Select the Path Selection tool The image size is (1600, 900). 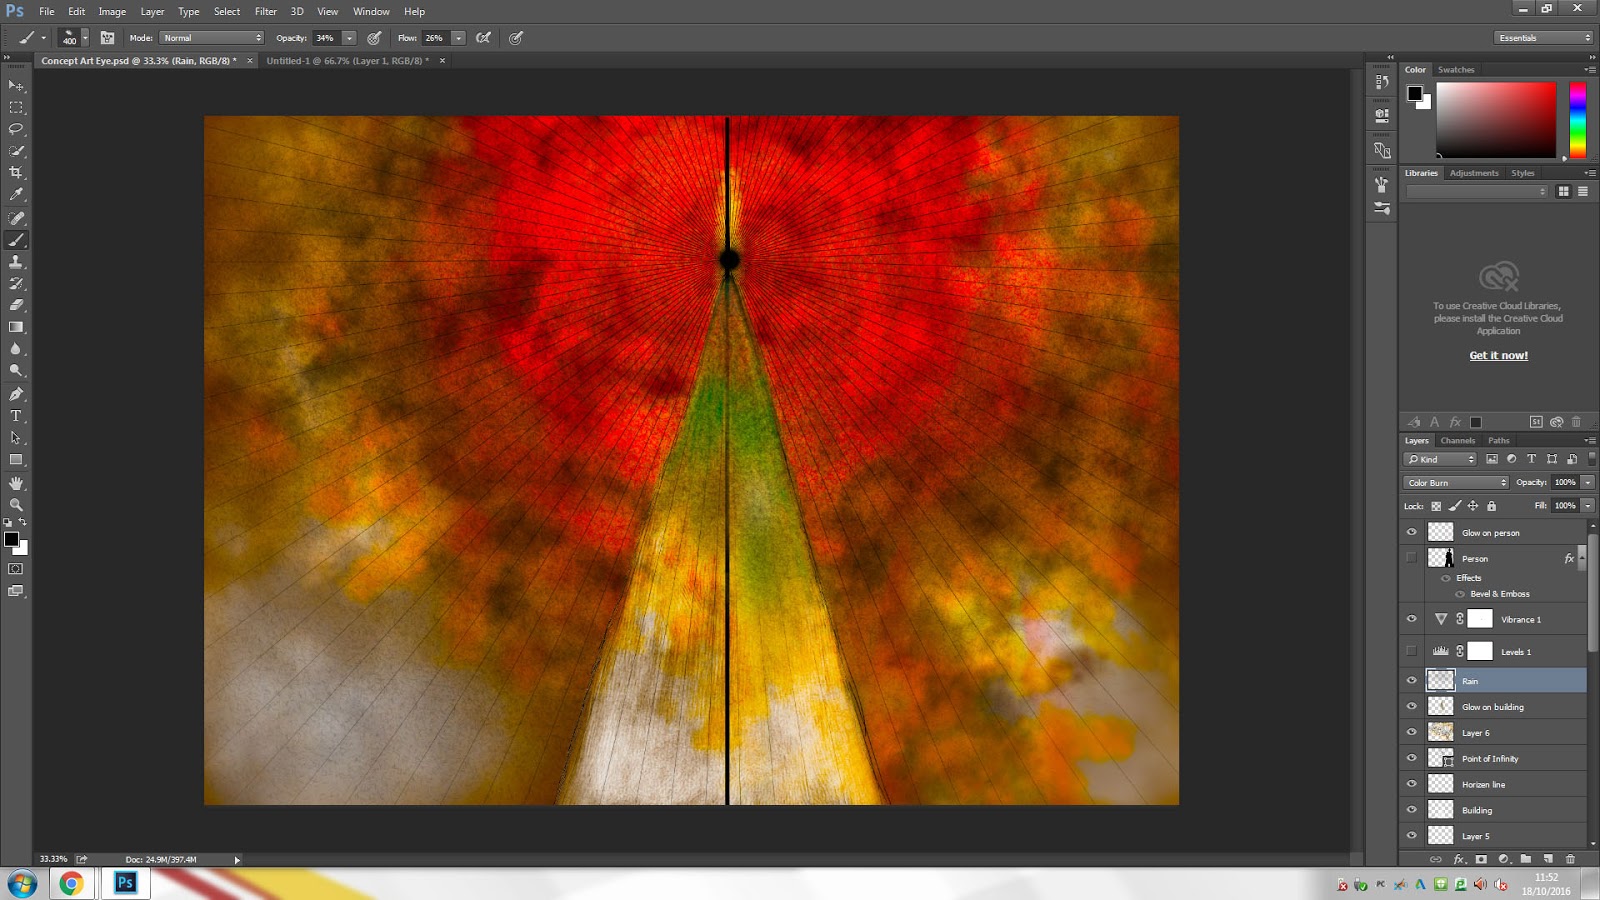click(x=16, y=438)
